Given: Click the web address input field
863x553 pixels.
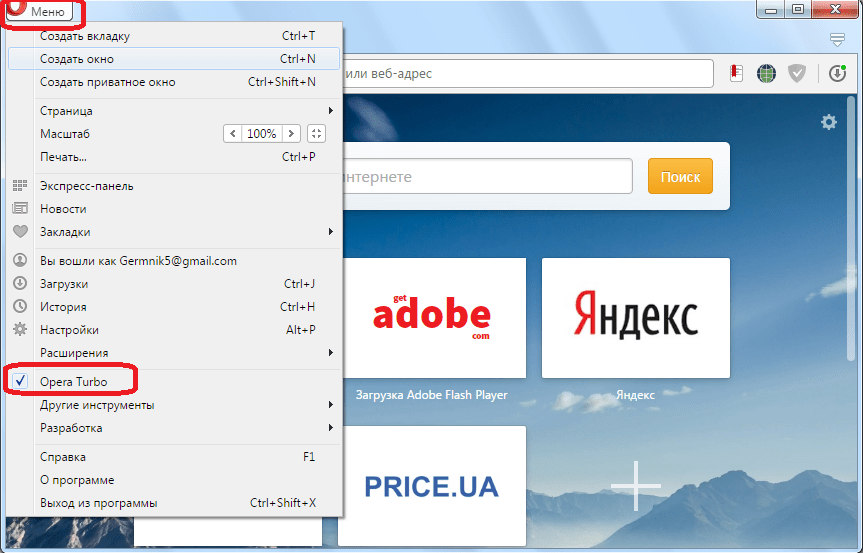Looking at the screenshot, I should [x=527, y=73].
